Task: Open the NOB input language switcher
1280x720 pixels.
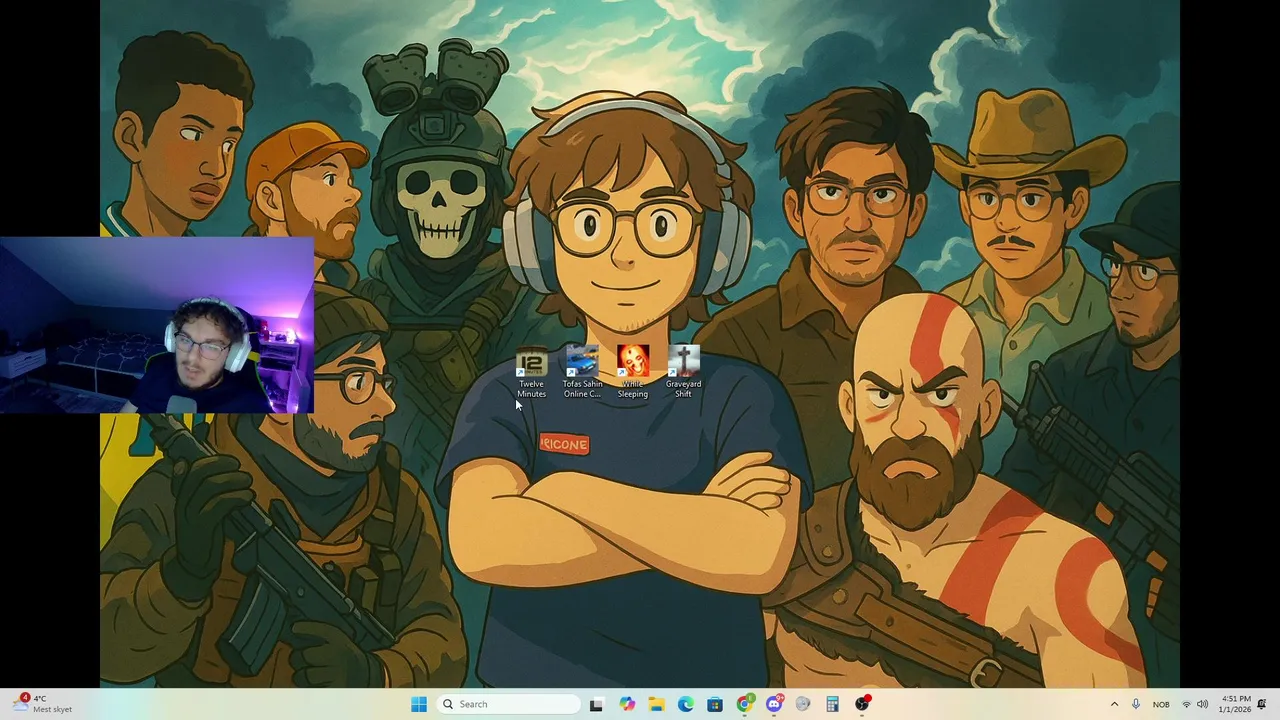Action: [1161, 704]
